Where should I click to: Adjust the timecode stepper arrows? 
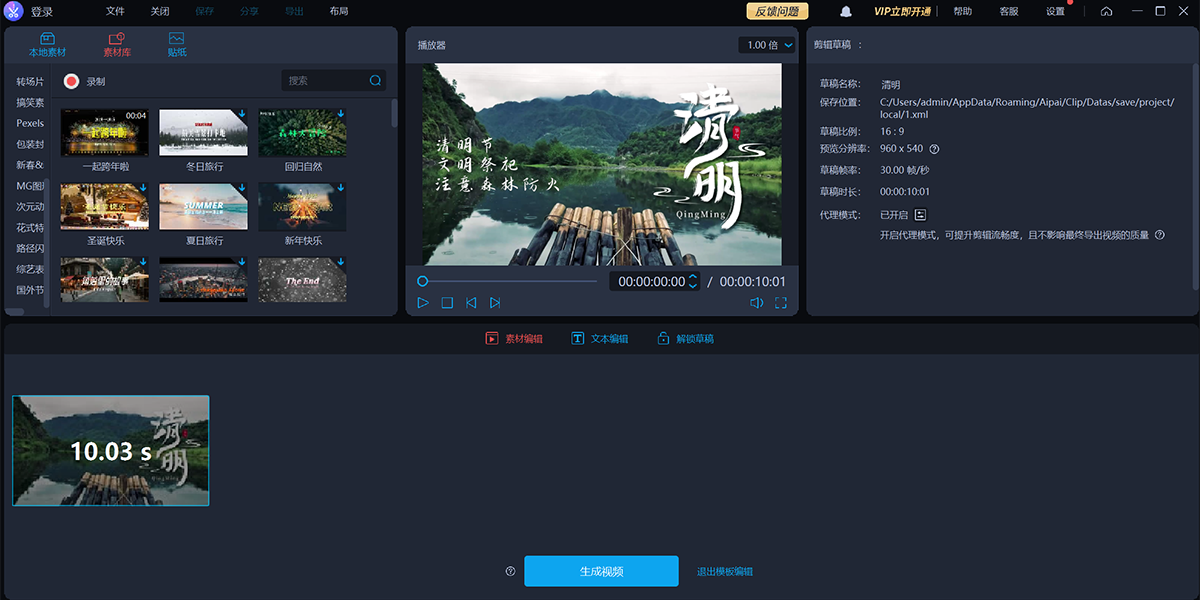coord(693,282)
